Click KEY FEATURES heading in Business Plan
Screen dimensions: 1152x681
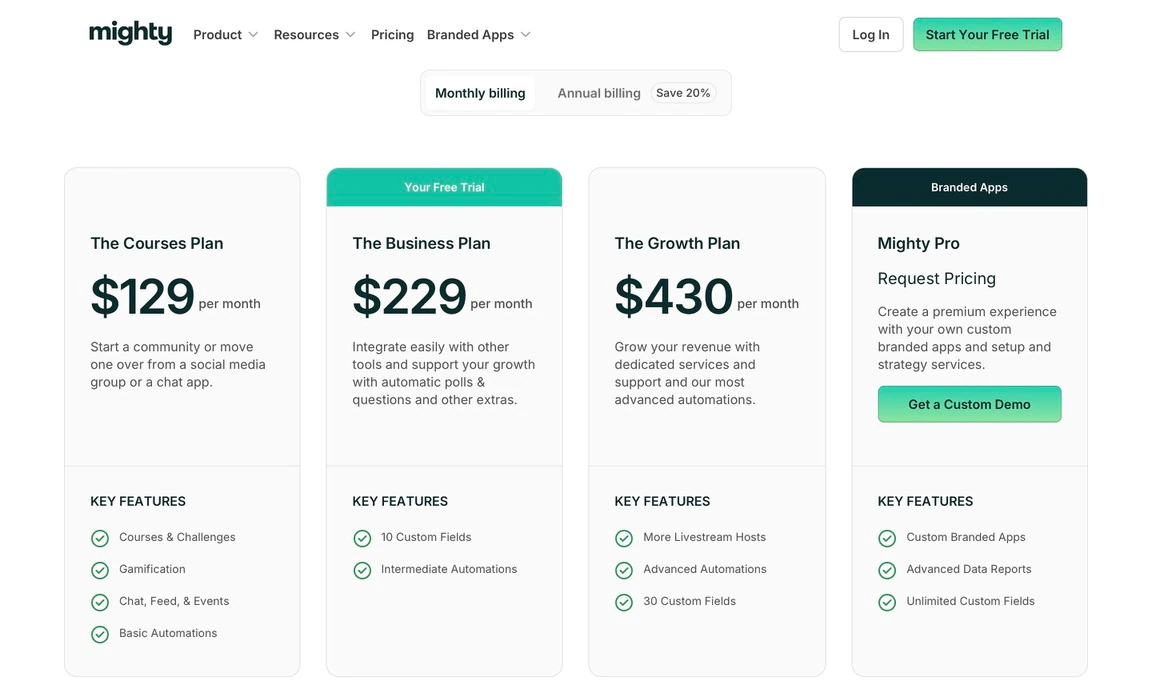(x=400, y=501)
